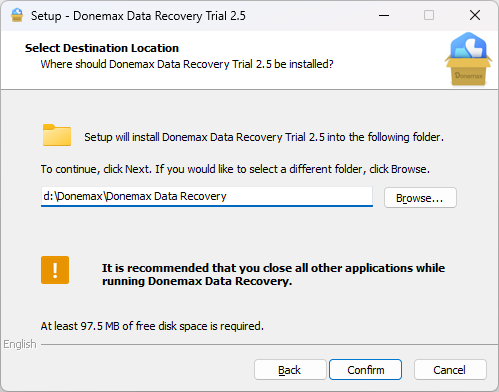
Task: Click the 'English' language label
Action: (x=20, y=344)
